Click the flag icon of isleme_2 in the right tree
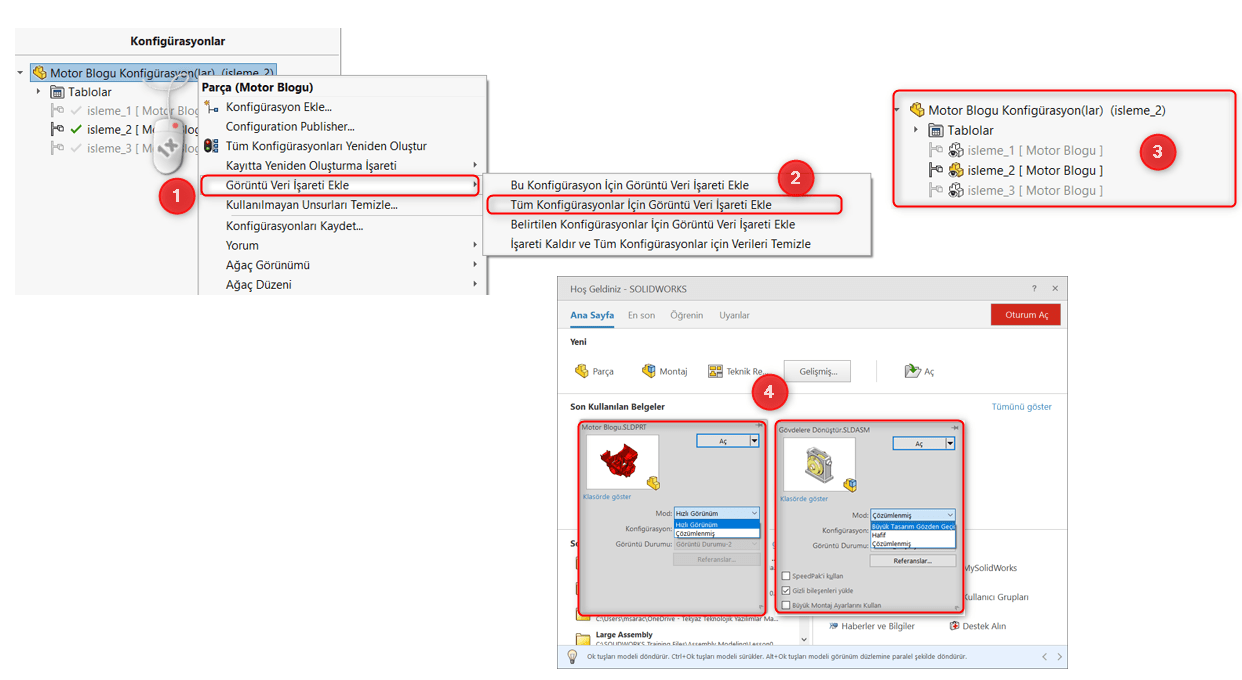 pyautogui.click(x=936, y=170)
